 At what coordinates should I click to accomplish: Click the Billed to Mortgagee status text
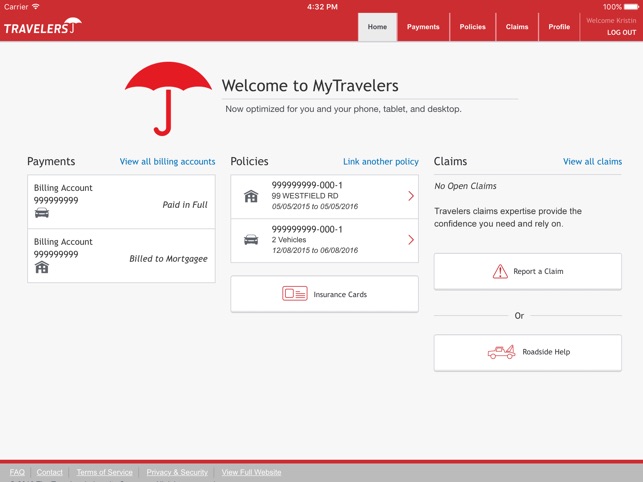(169, 259)
